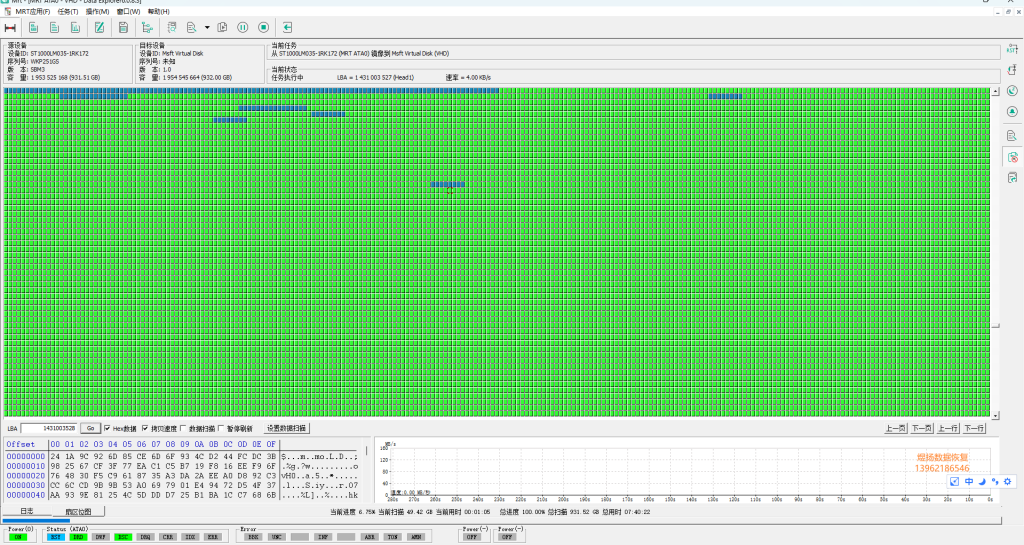Image resolution: width=1024 pixels, height=545 pixels.
Task: Click the copy-play document toolbar icon
Action: (222, 27)
